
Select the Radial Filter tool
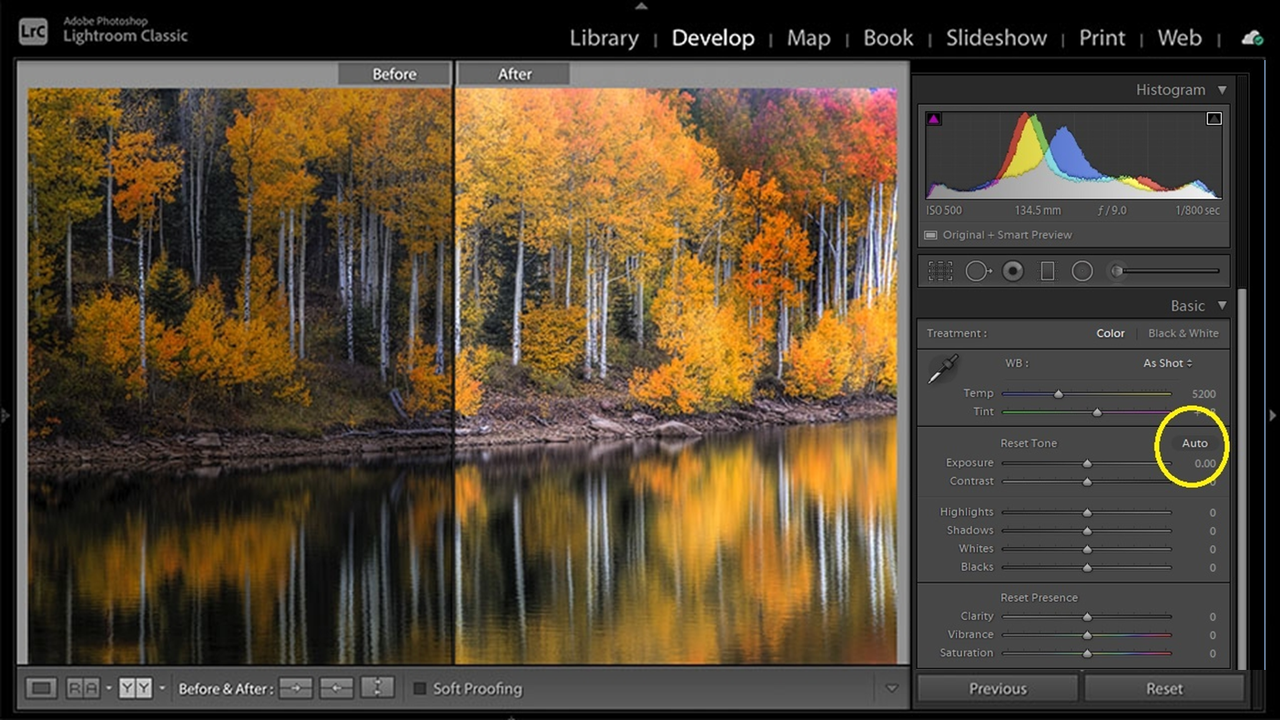tap(1082, 271)
